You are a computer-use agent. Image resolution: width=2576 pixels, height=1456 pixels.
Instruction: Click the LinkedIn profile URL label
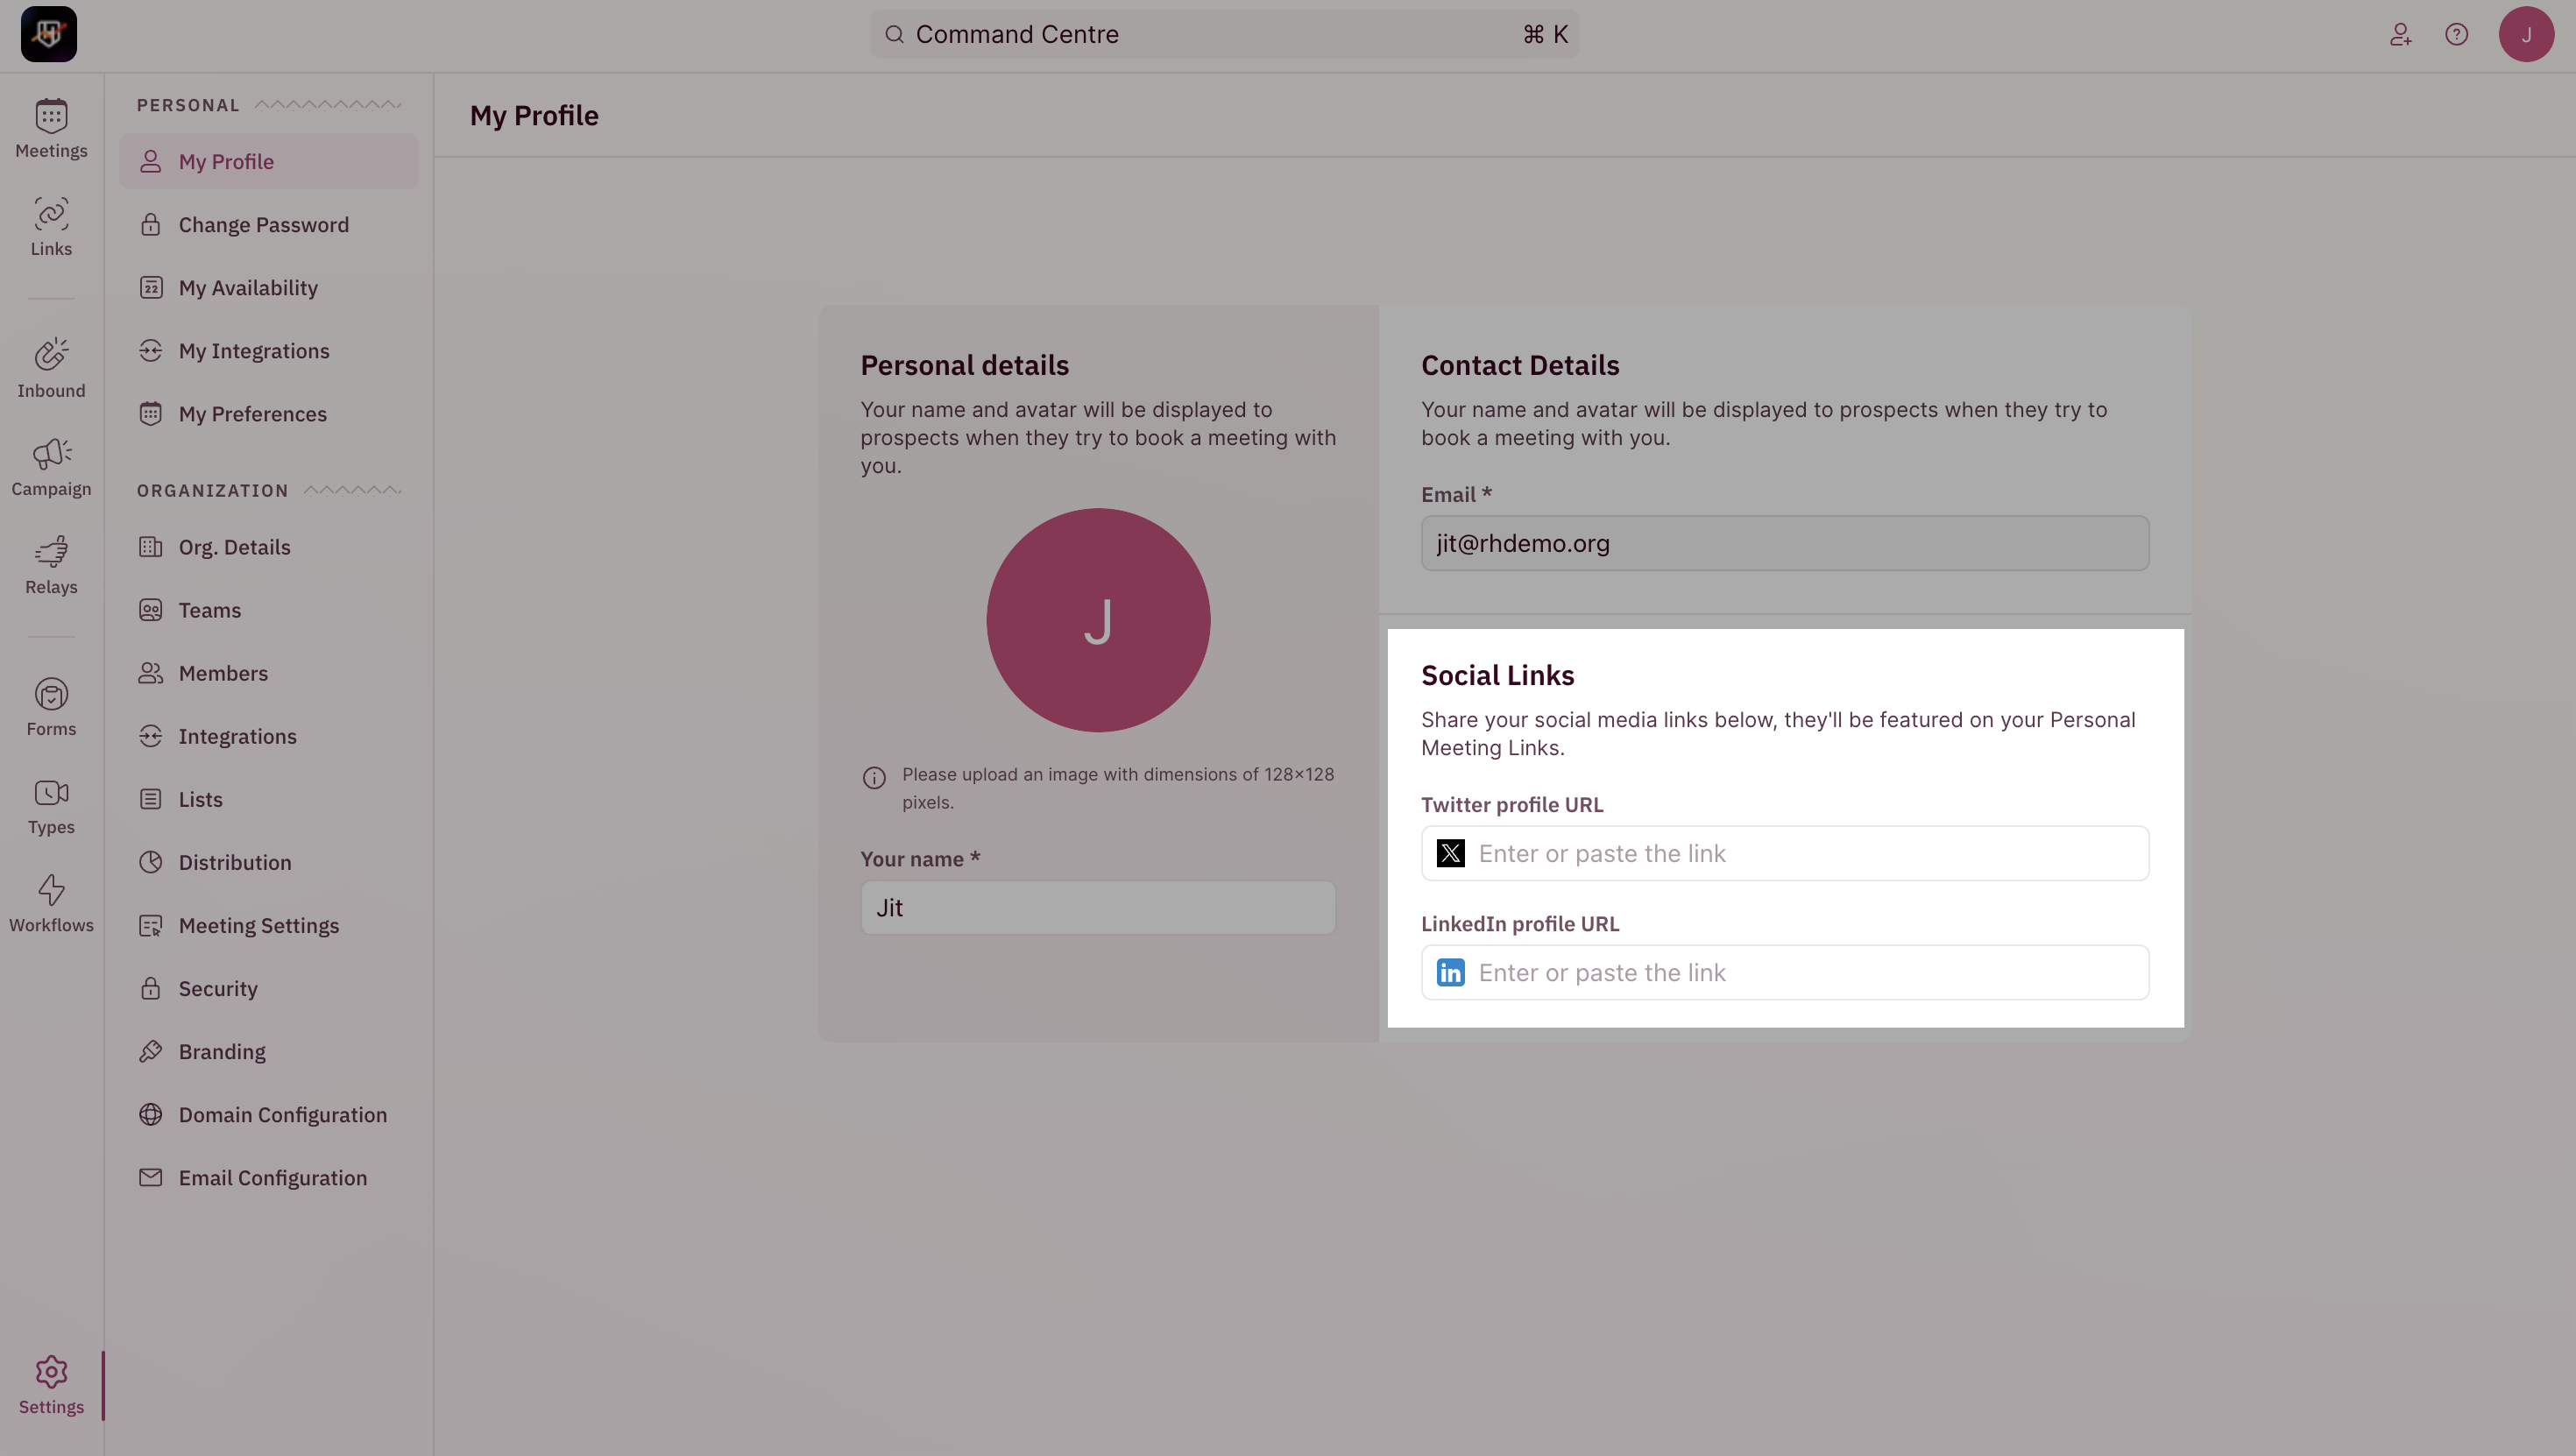(1520, 923)
